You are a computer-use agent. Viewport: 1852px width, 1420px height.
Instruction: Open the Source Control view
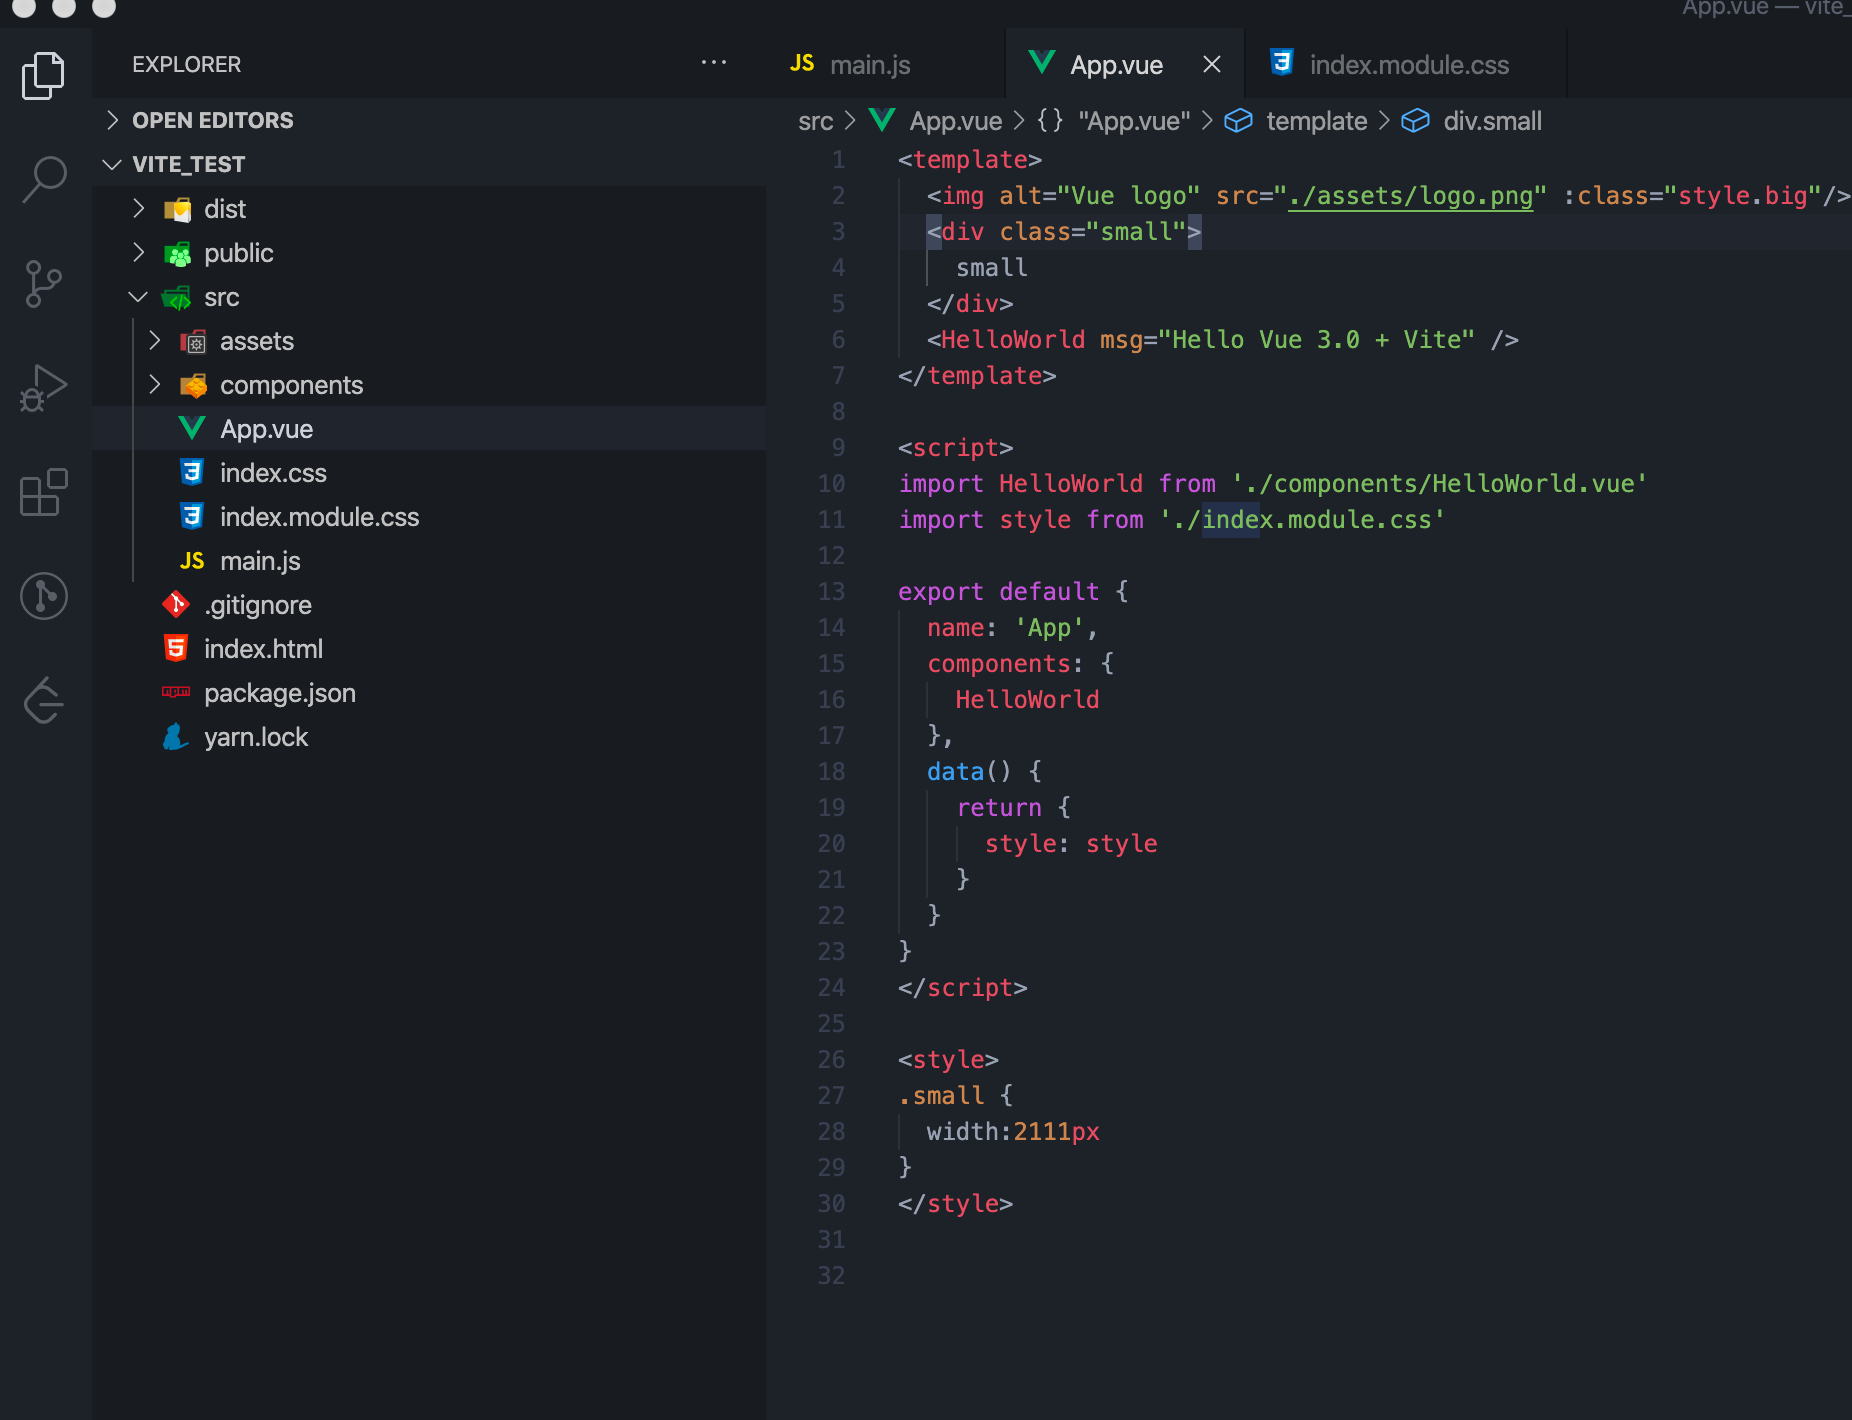(43, 284)
